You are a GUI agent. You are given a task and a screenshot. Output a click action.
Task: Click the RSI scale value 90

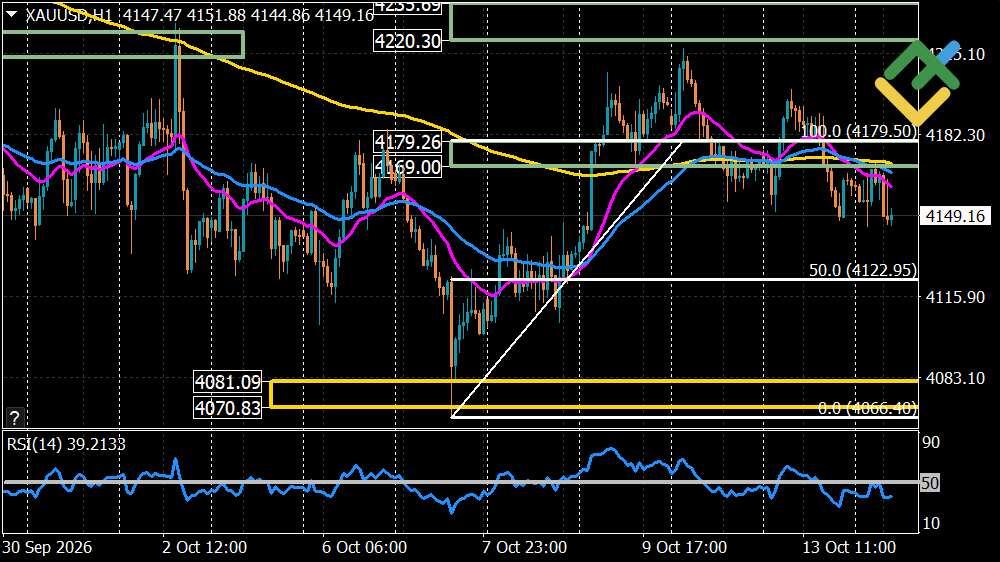[931, 442]
